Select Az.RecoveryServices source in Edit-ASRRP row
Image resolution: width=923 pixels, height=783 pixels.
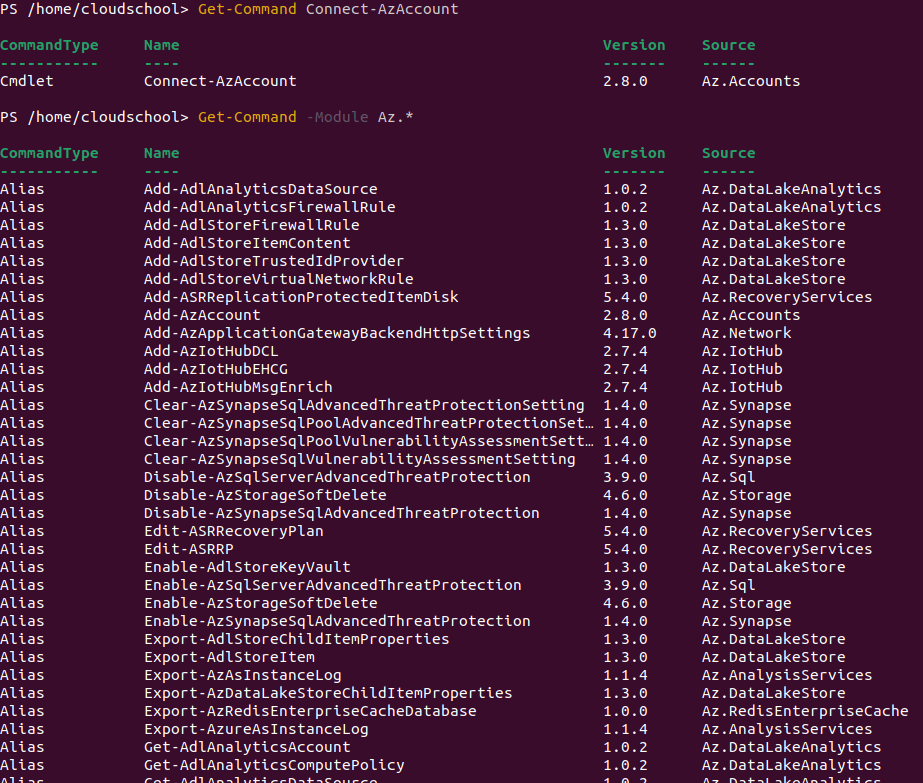pyautogui.click(x=786, y=549)
